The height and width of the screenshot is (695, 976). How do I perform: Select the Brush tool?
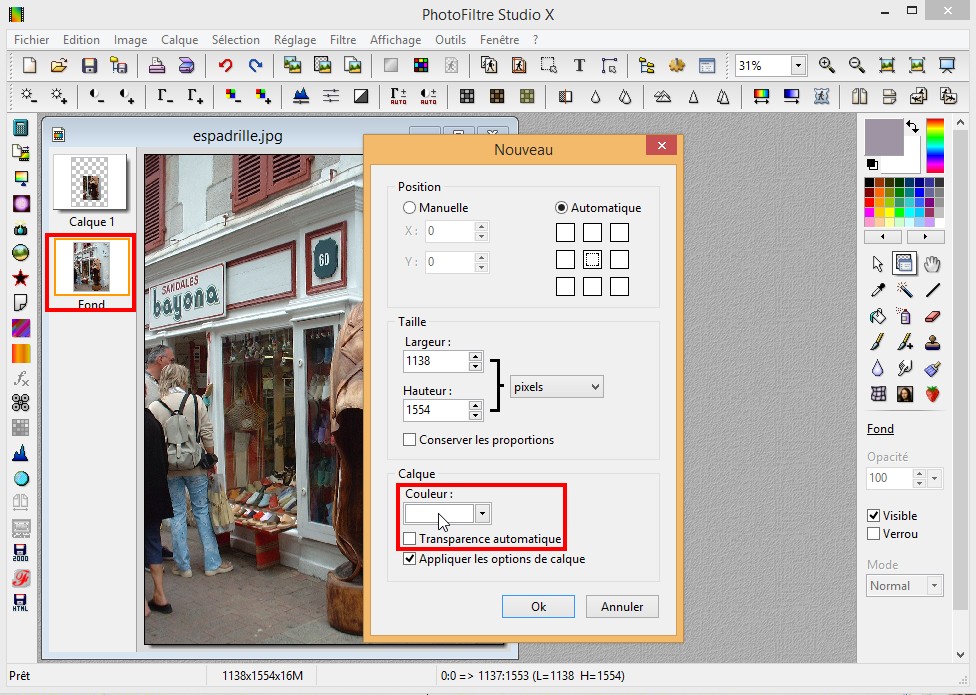pyautogui.click(x=878, y=342)
